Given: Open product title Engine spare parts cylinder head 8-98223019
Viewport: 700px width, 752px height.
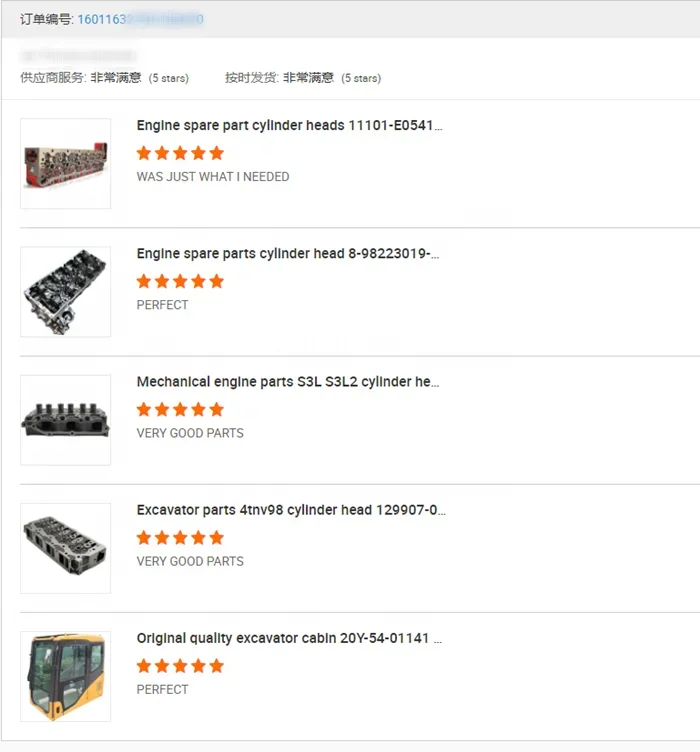Looking at the screenshot, I should click(x=288, y=253).
